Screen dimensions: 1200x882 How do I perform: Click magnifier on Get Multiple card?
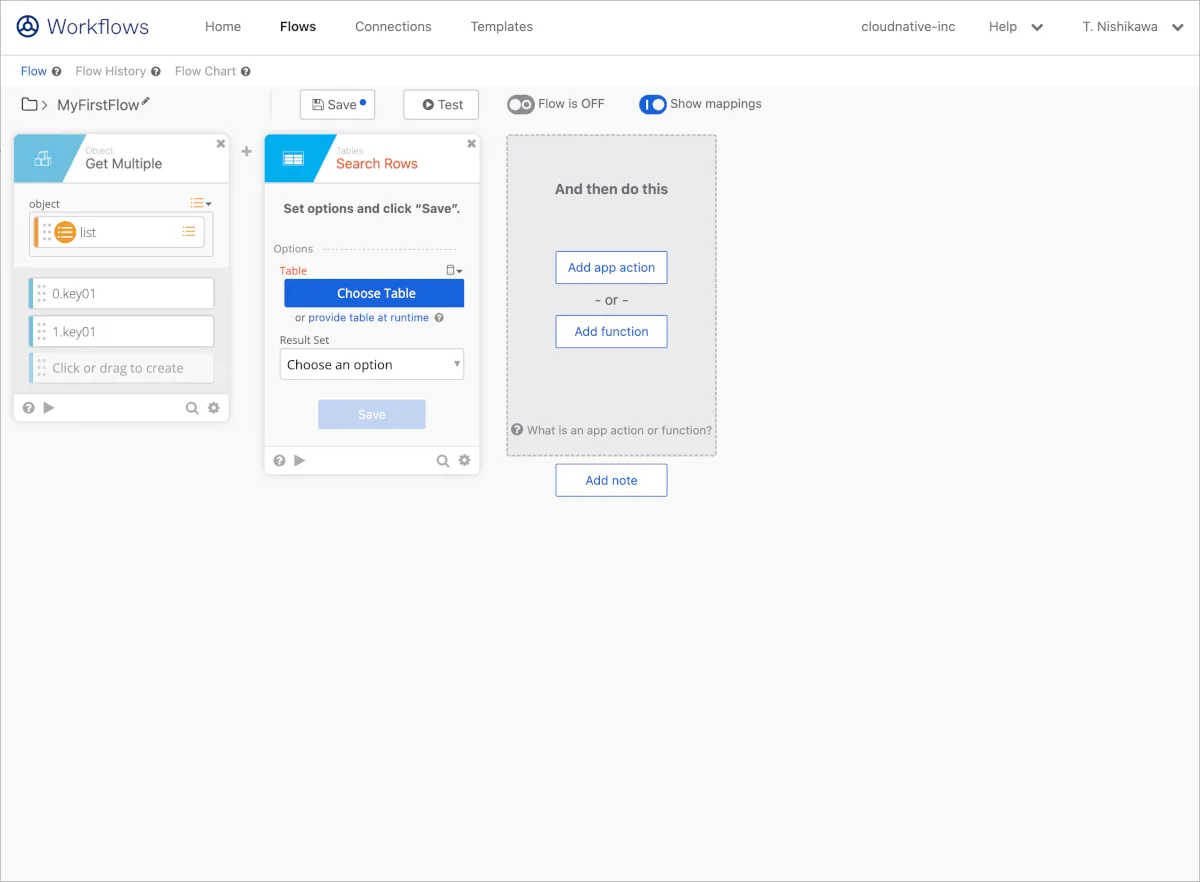[192, 408]
